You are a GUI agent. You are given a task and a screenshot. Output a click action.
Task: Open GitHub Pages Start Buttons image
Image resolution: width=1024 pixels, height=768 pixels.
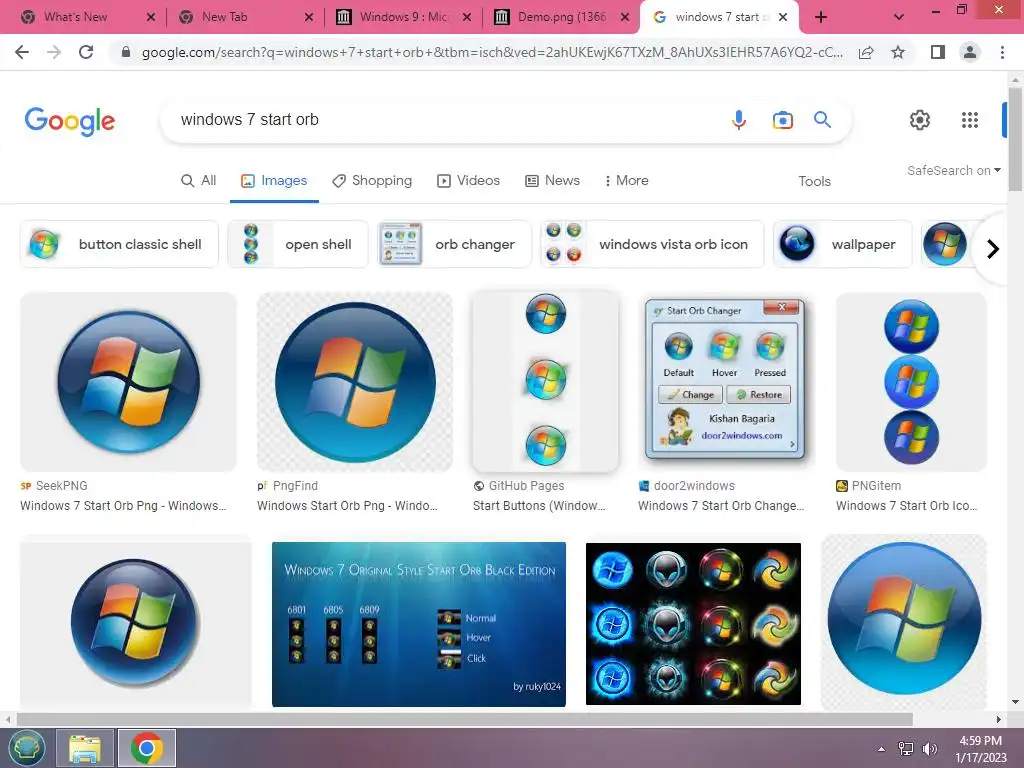(x=545, y=382)
